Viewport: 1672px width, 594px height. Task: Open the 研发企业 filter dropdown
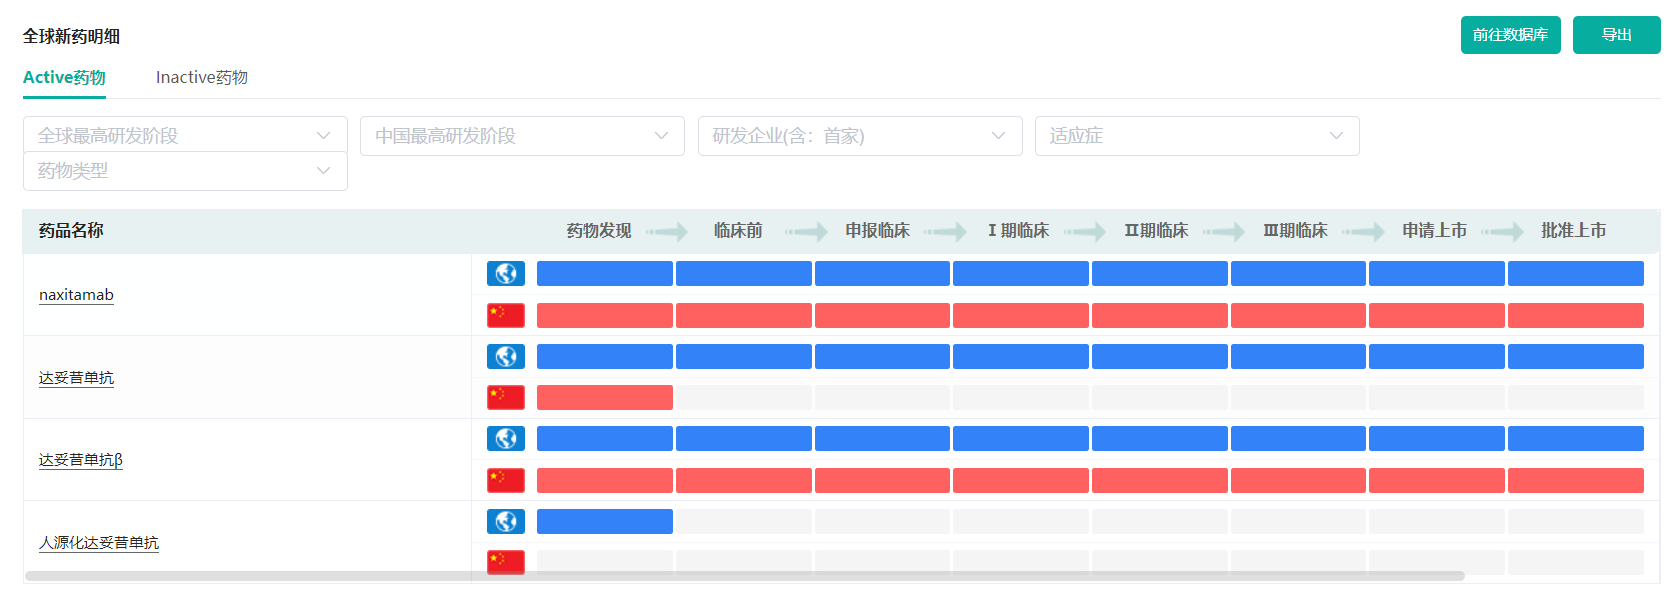(x=860, y=136)
